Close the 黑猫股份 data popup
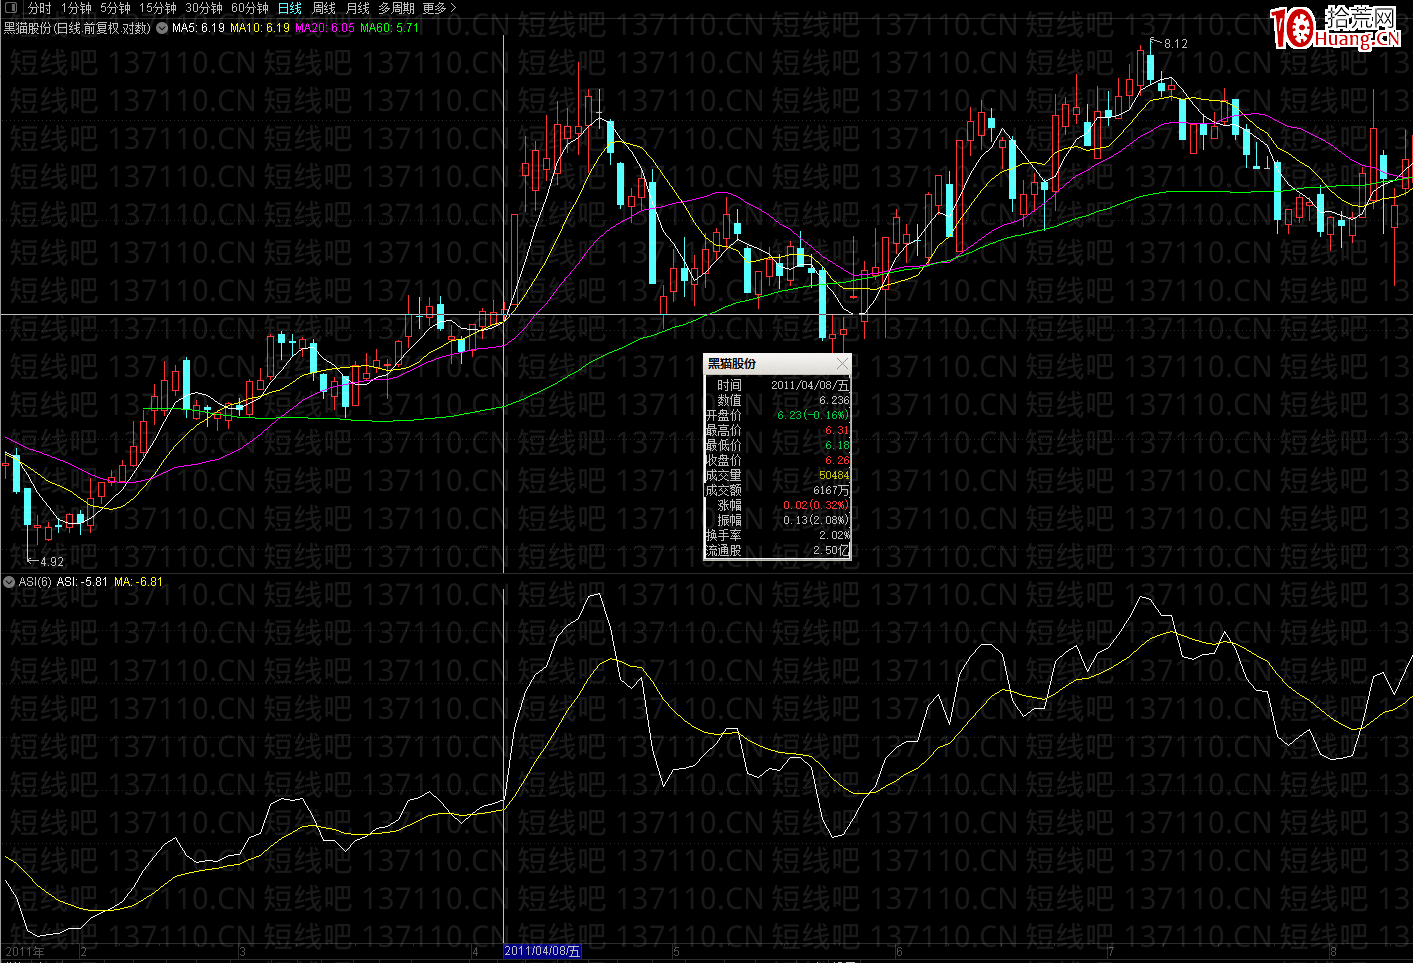Screen dimensions: 1413x963 pyautogui.click(x=842, y=363)
